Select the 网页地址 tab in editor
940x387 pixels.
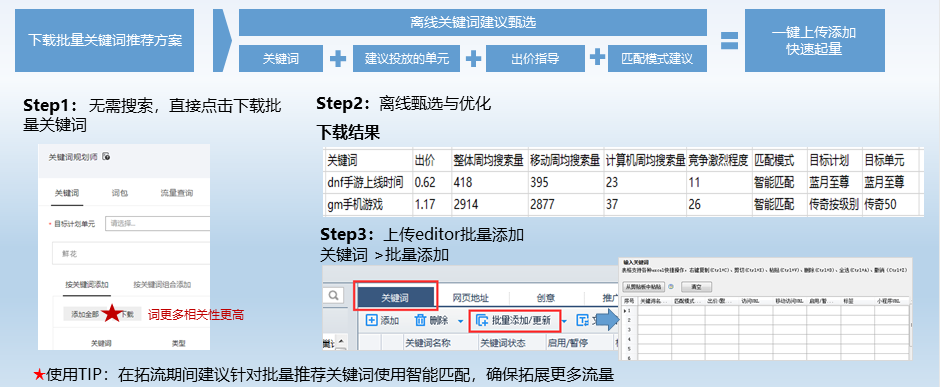click(x=471, y=298)
